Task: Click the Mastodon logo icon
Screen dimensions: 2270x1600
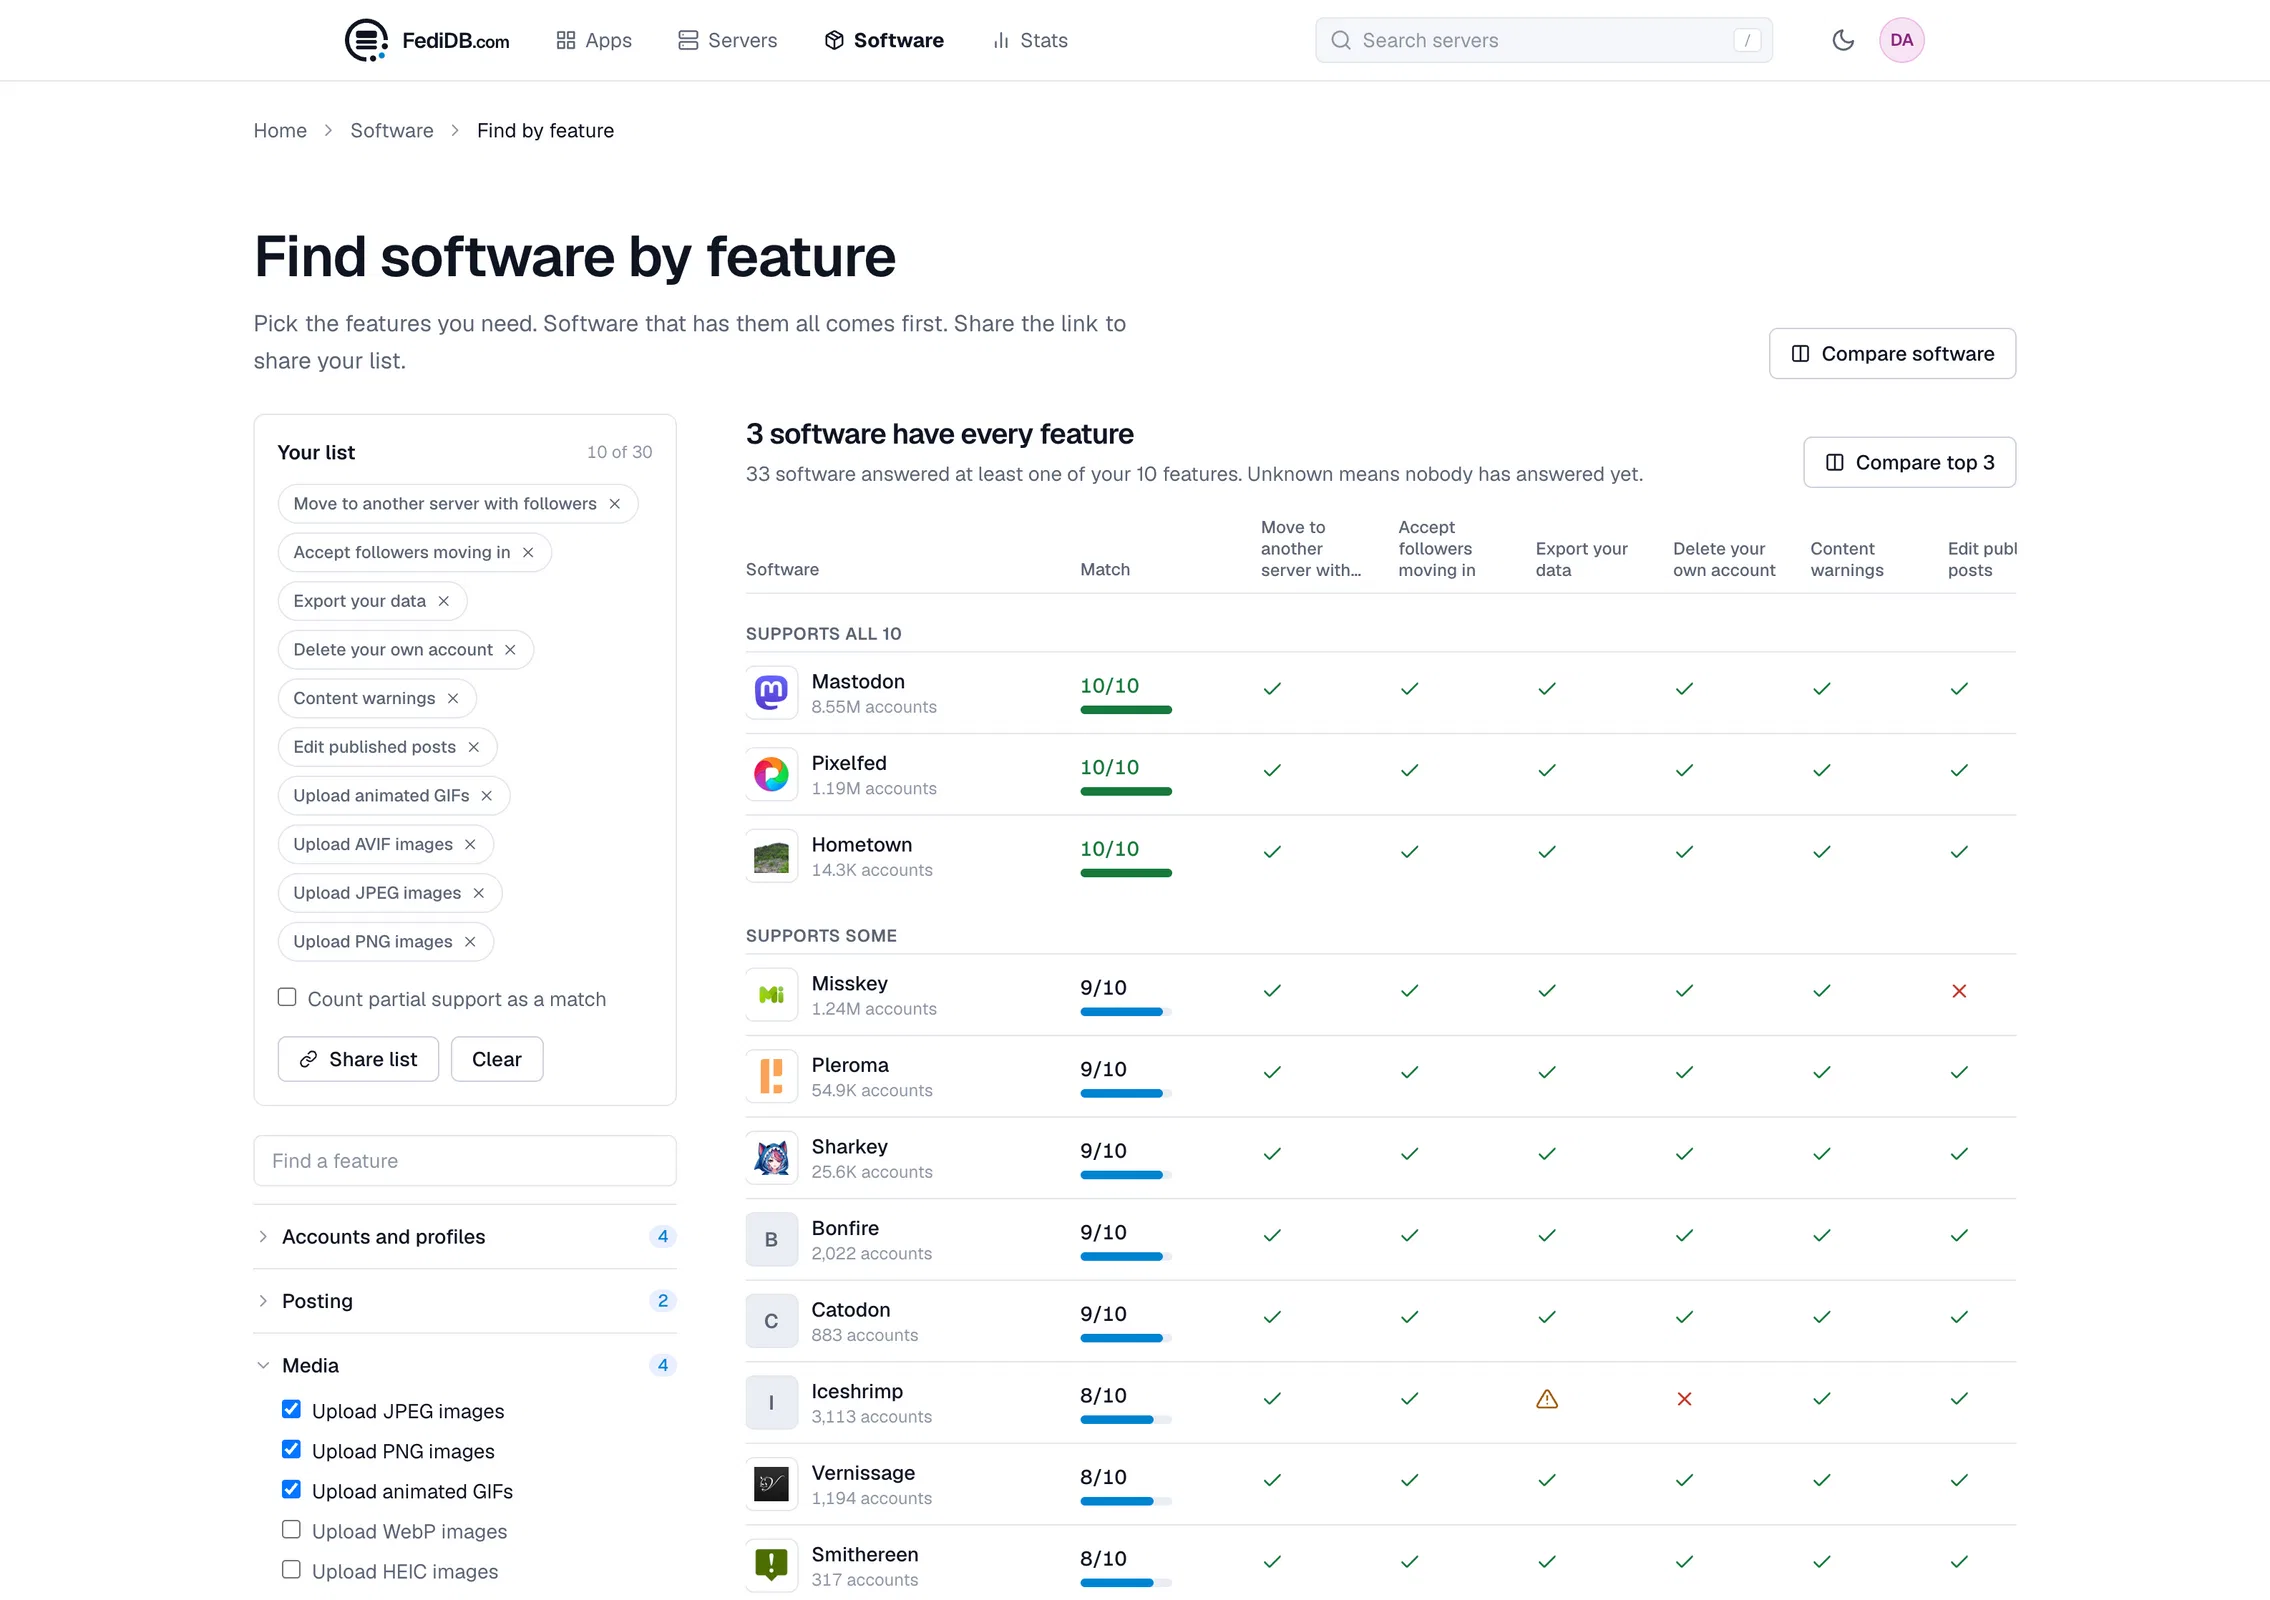Action: (771, 692)
